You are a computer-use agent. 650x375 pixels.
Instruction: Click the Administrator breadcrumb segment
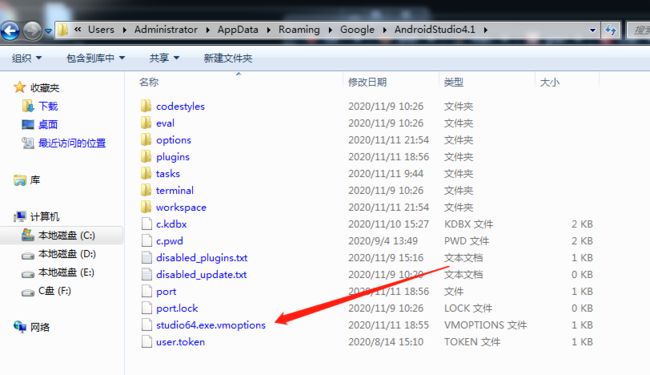pos(166,30)
